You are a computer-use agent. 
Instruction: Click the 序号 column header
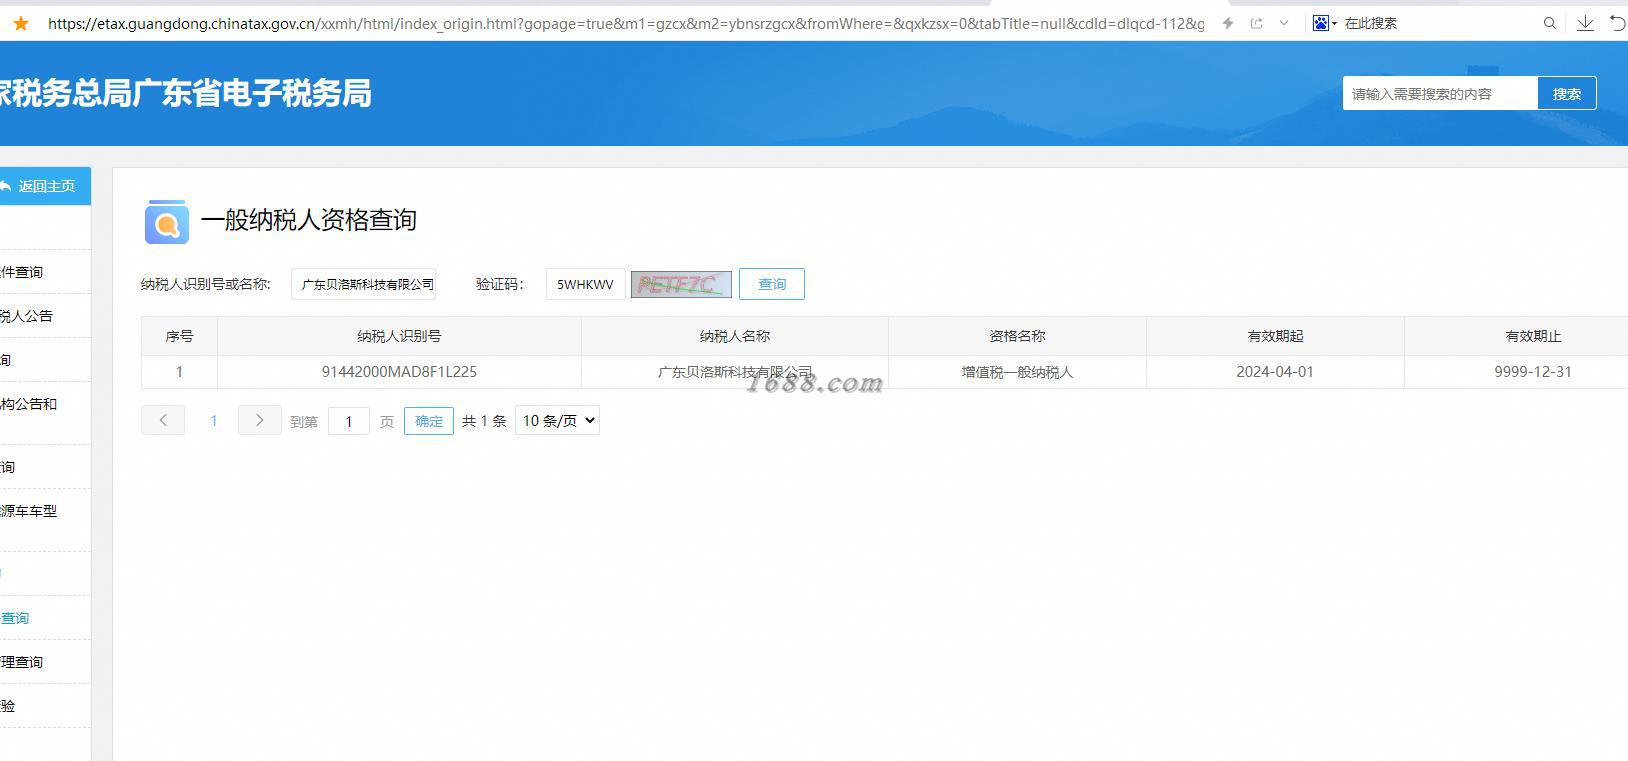point(179,336)
